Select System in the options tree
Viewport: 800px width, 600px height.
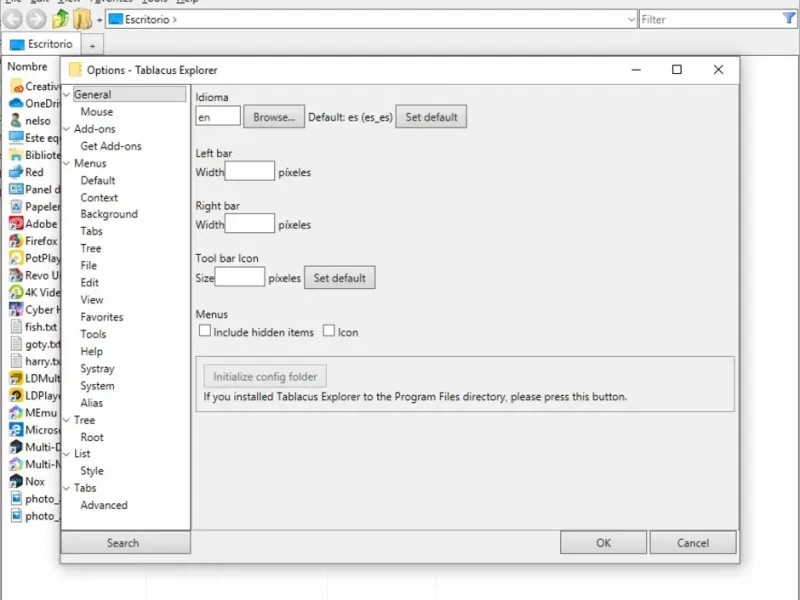(x=97, y=386)
